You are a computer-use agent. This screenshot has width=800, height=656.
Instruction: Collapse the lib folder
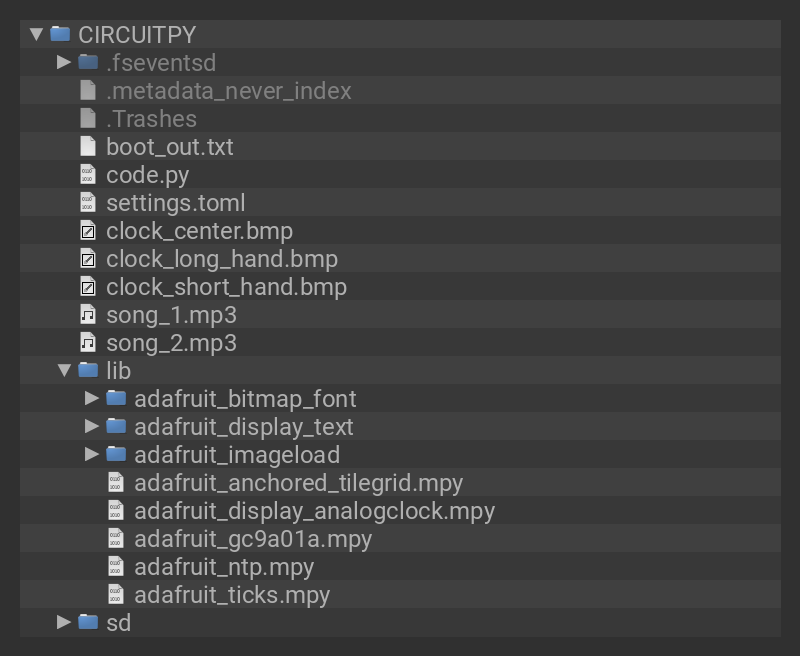[x=64, y=371]
